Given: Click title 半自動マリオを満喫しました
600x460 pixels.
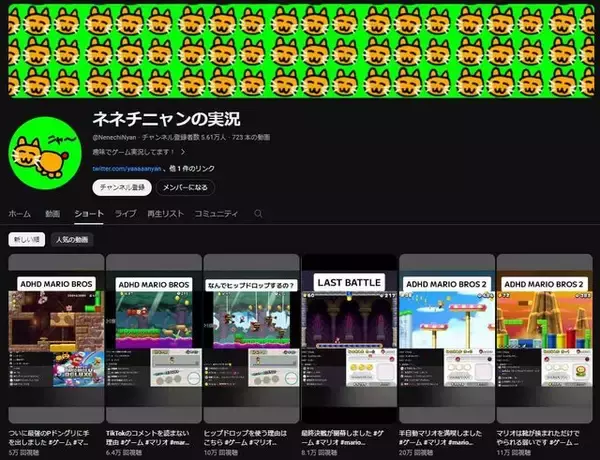Looking at the screenshot, I should [x=440, y=438].
